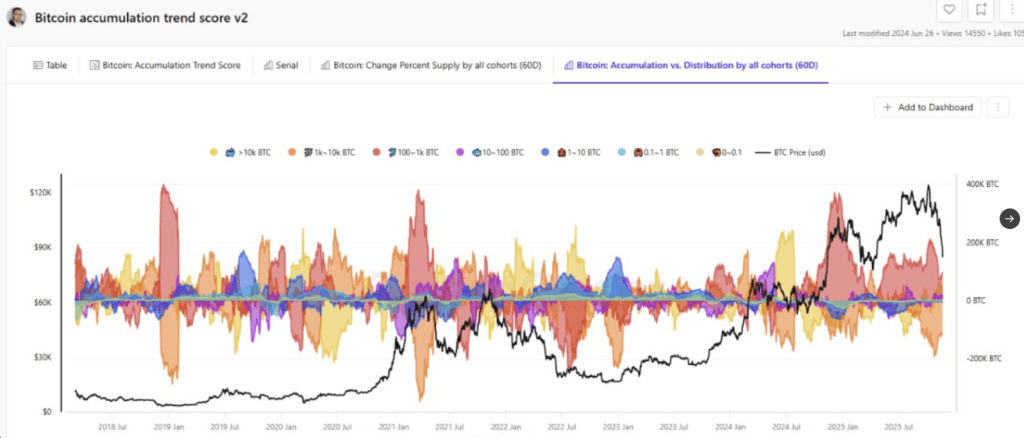Switch to the Table tab
This screenshot has height=438, width=1024.
pyautogui.click(x=50, y=65)
